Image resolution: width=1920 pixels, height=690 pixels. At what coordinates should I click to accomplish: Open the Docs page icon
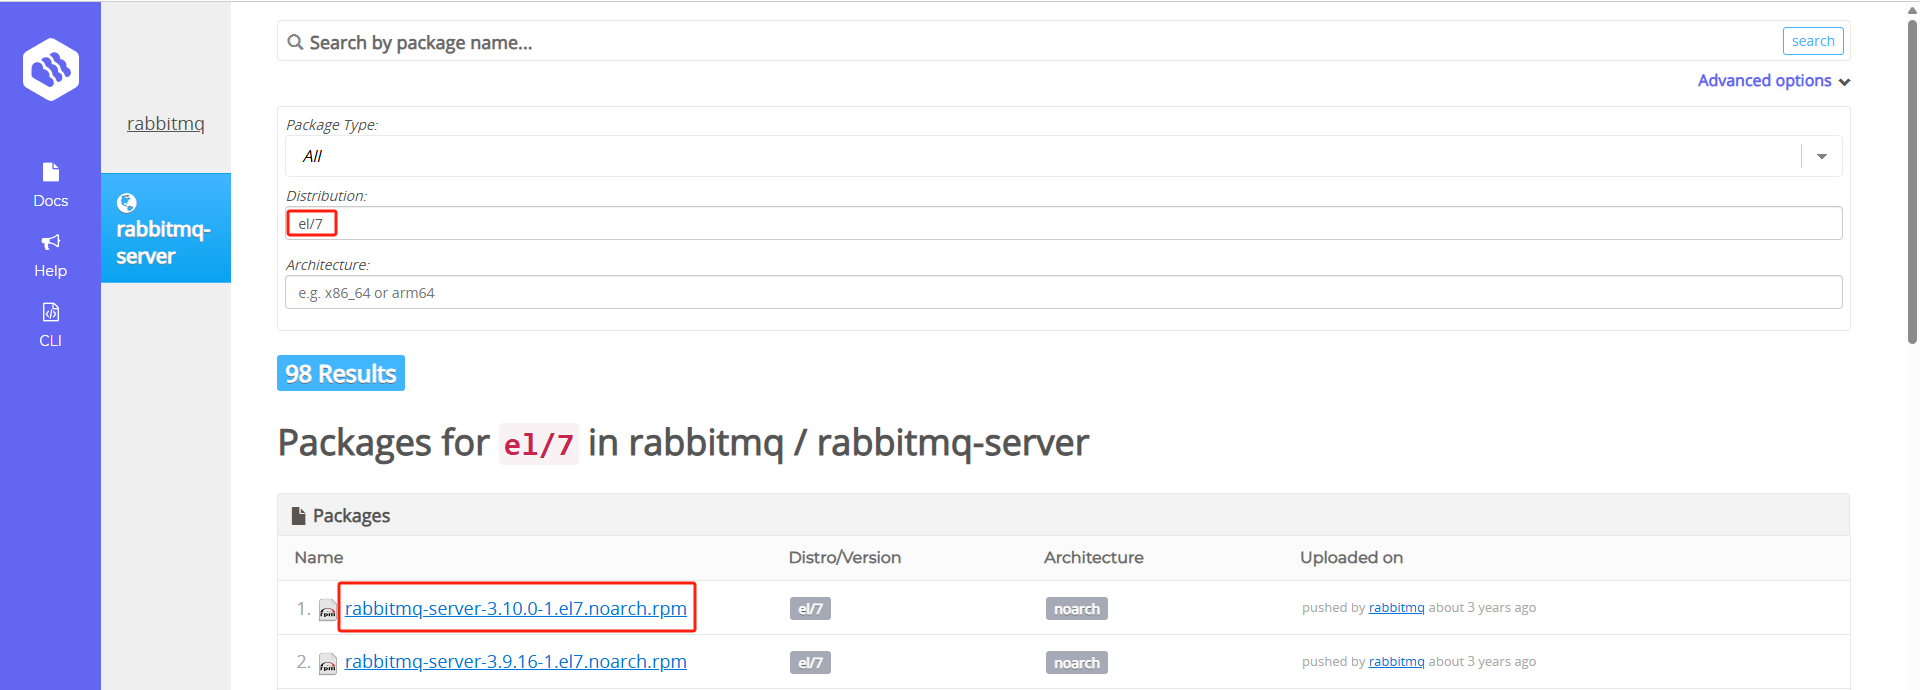tap(51, 172)
